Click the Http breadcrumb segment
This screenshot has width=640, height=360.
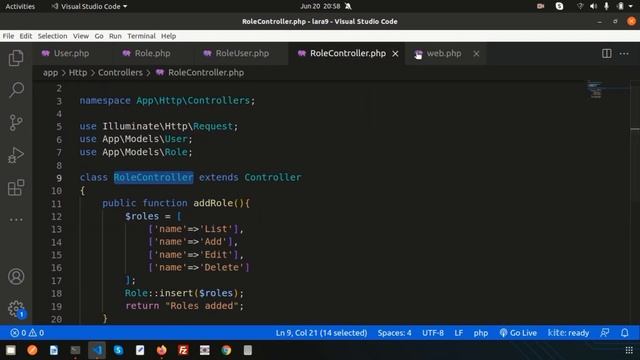(78, 73)
